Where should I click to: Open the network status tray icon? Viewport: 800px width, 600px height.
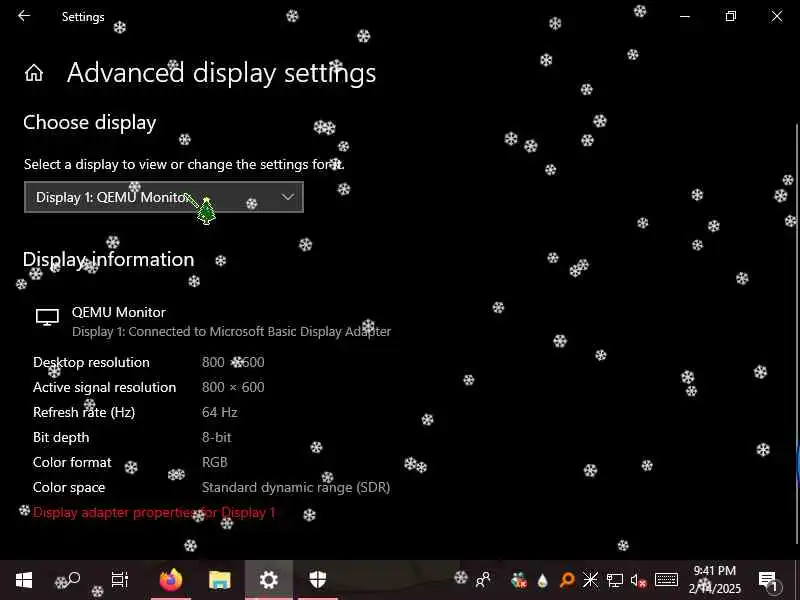pyautogui.click(x=614, y=580)
